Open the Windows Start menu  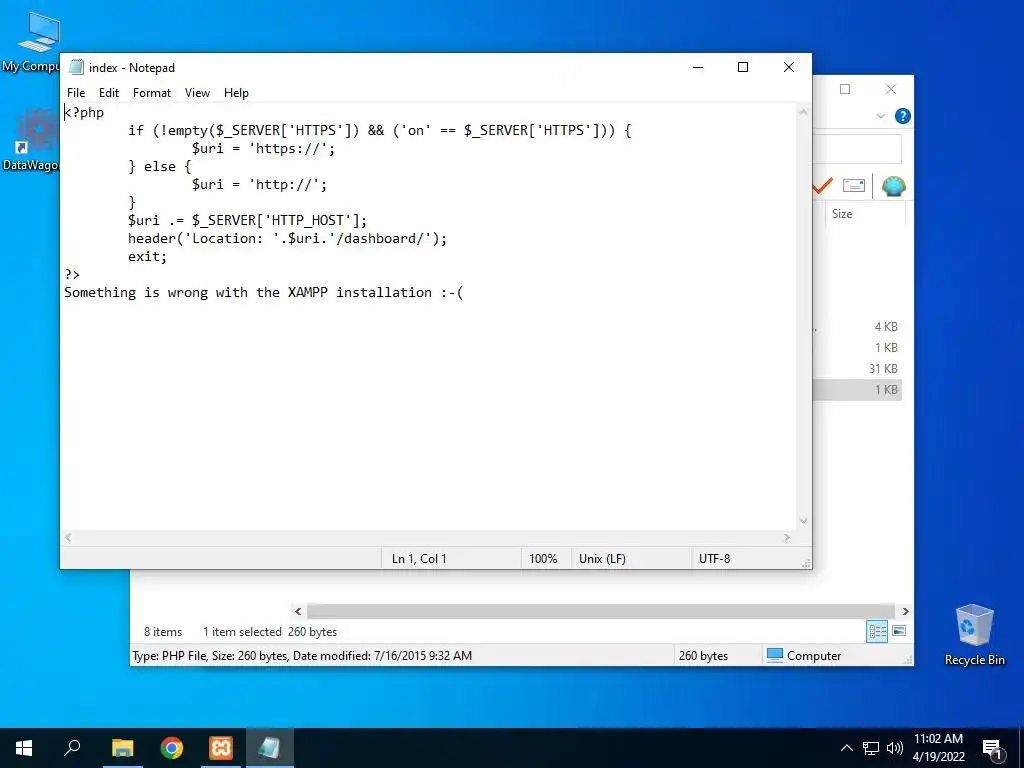click(x=24, y=748)
